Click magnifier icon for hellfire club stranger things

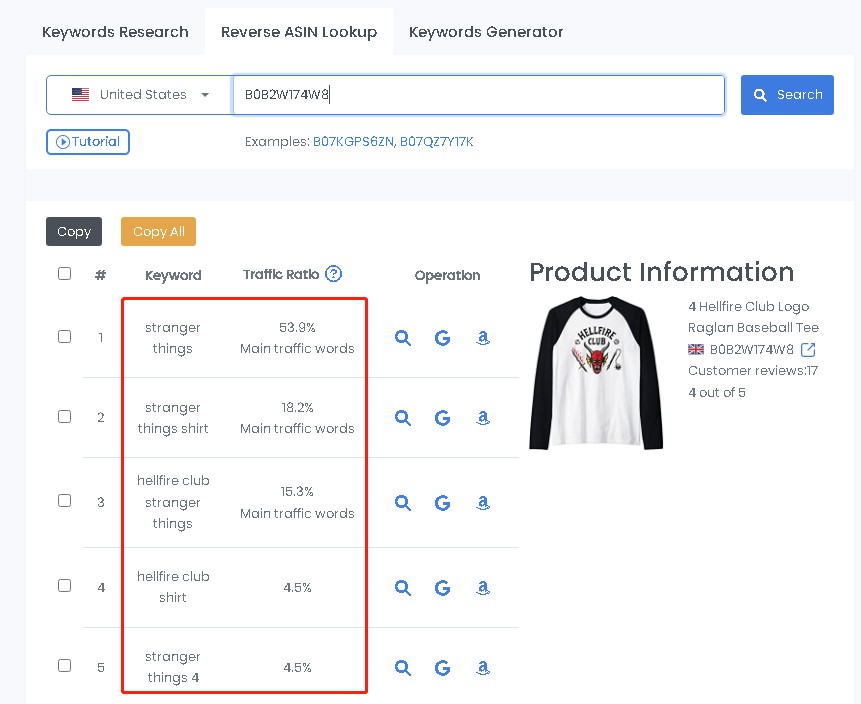402,502
